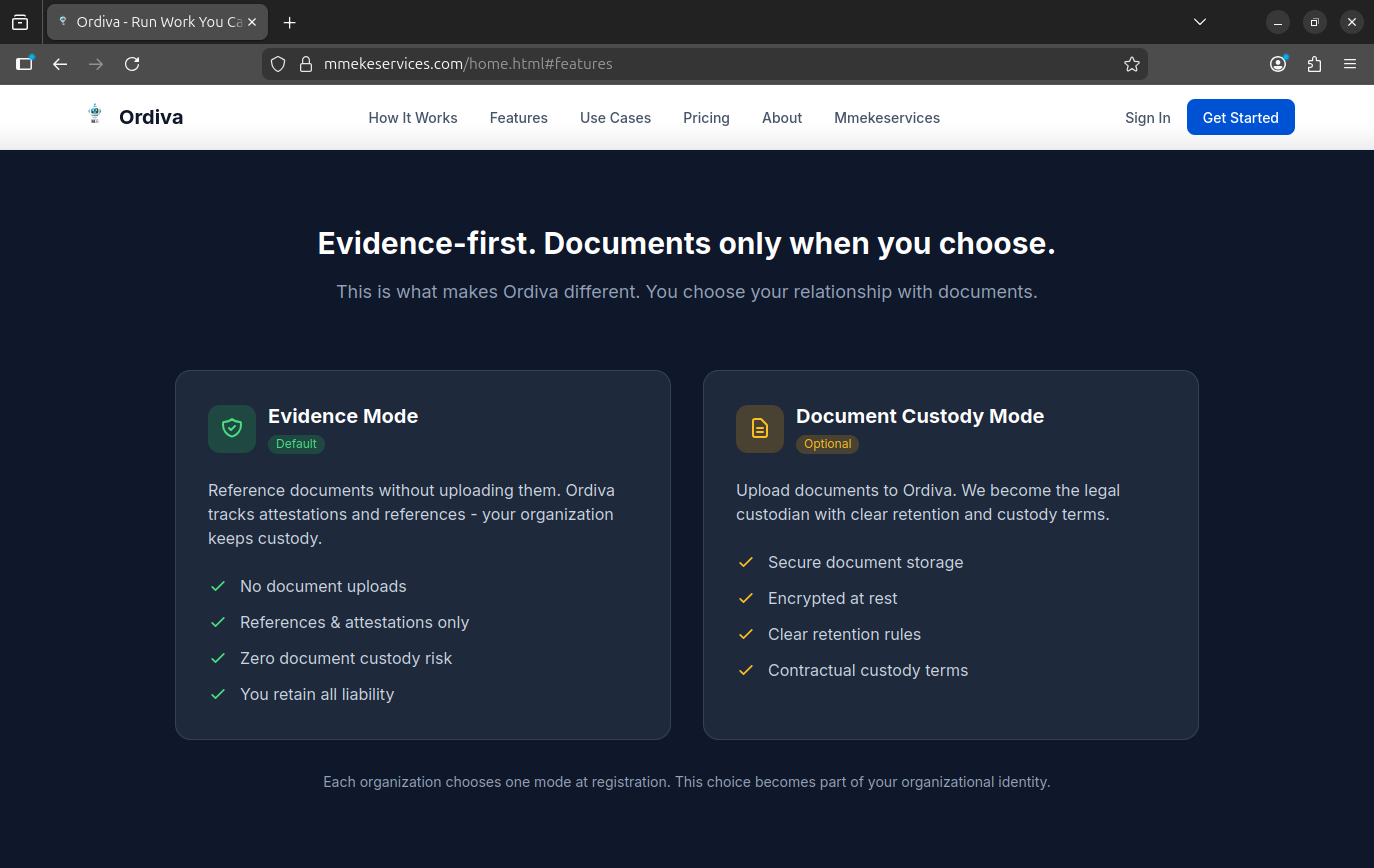
Task: Click the Evidence Mode card heading
Action: click(343, 416)
